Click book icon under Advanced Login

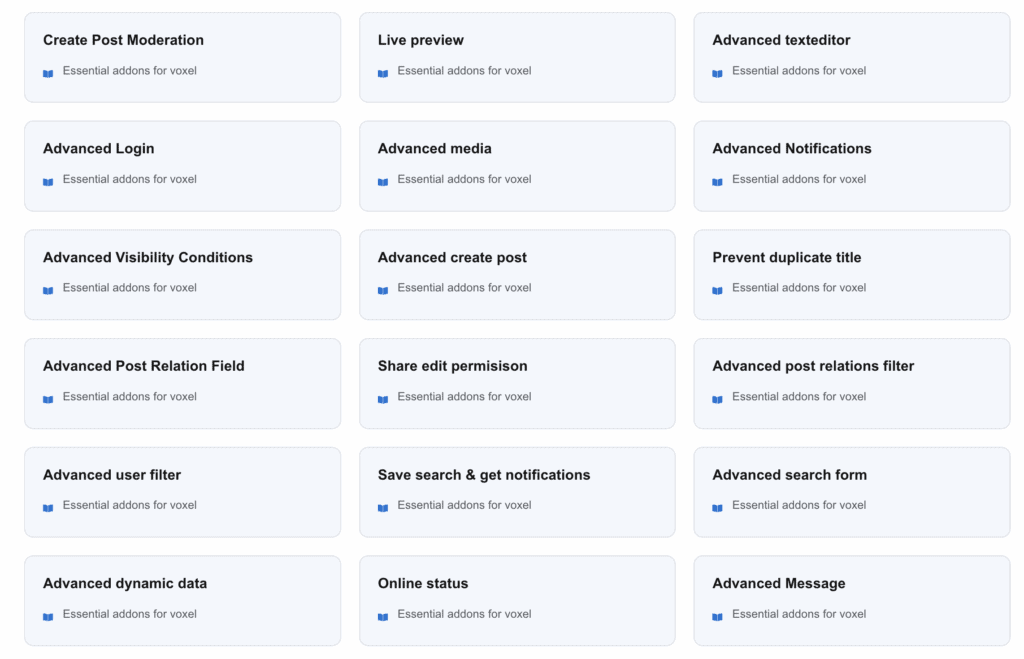[48, 182]
